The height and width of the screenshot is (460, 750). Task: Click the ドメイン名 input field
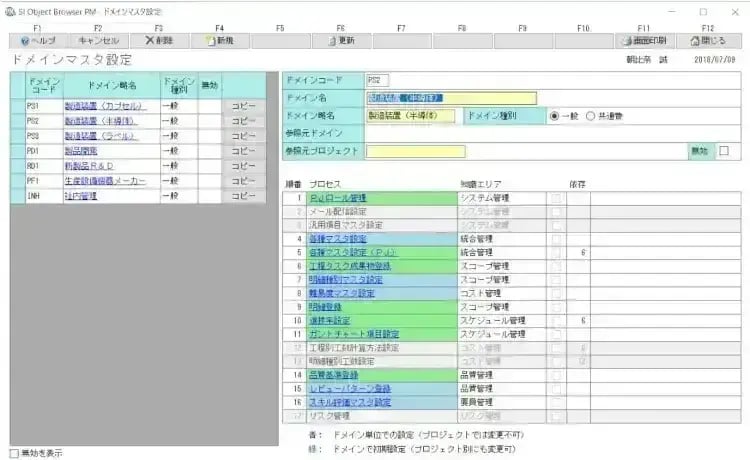[451, 98]
